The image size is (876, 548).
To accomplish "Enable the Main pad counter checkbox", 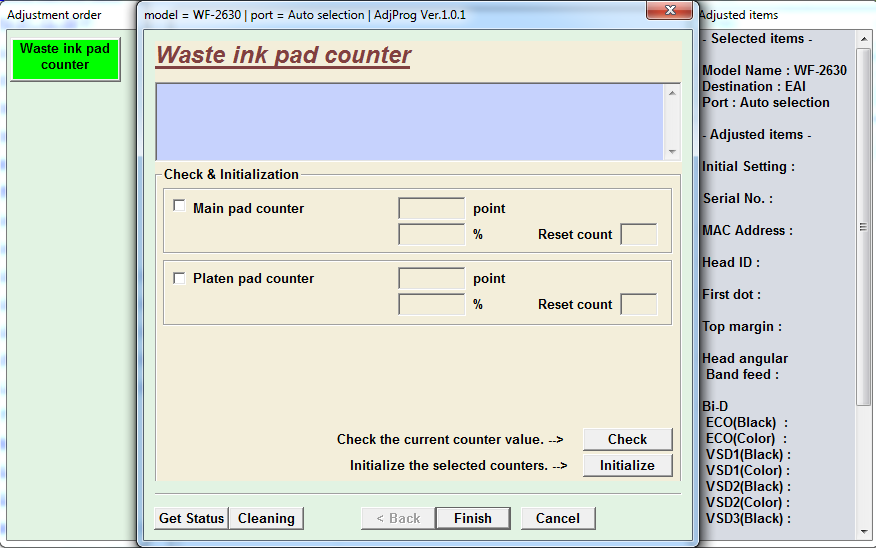I will tap(179, 206).
